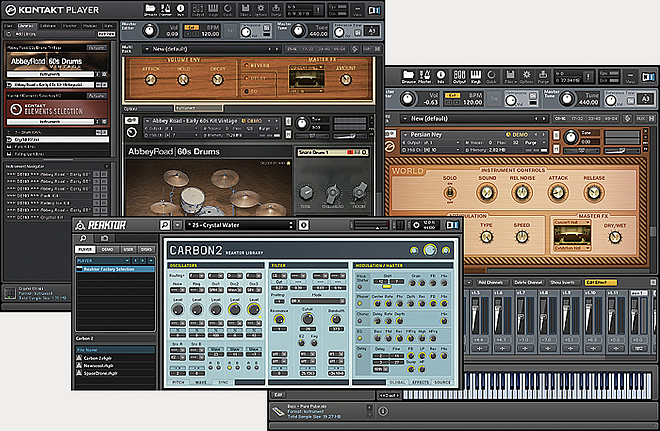Click Delete Channel button in output mixer

click(528, 282)
